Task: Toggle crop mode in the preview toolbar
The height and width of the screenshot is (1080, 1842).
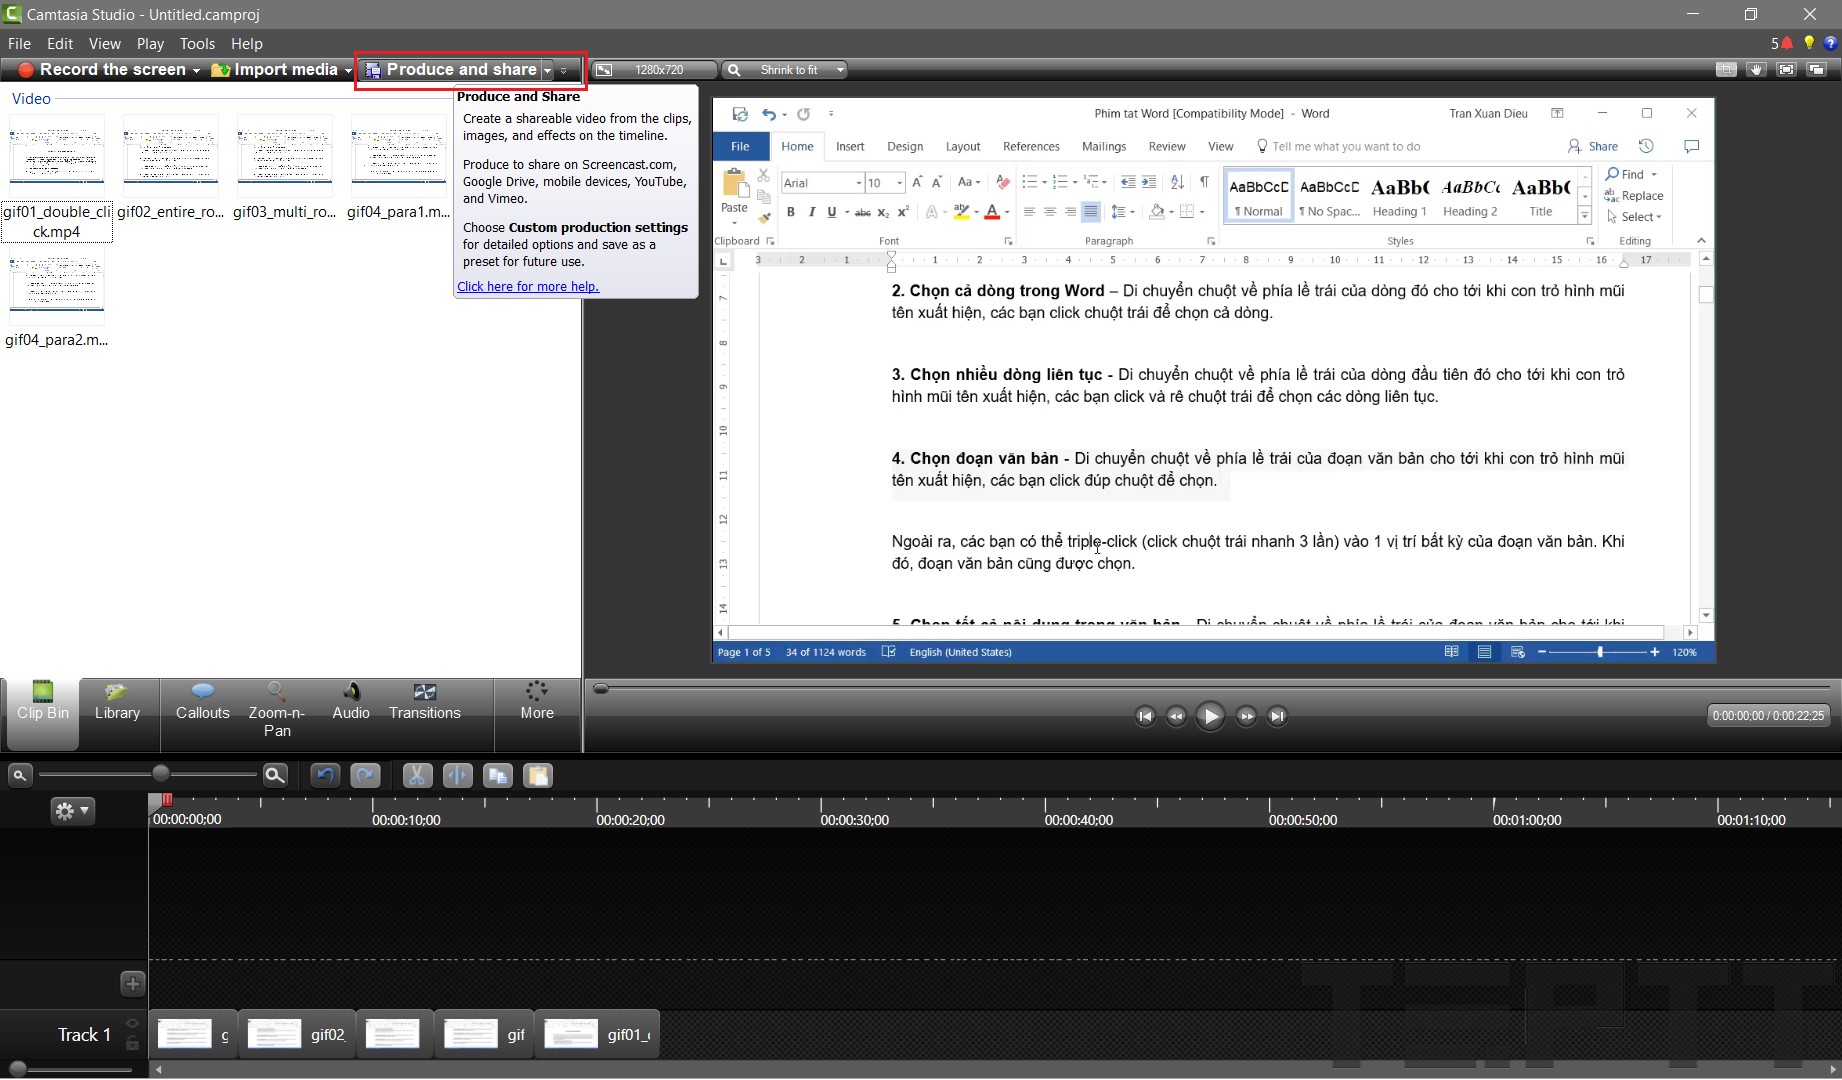Action: [1726, 69]
